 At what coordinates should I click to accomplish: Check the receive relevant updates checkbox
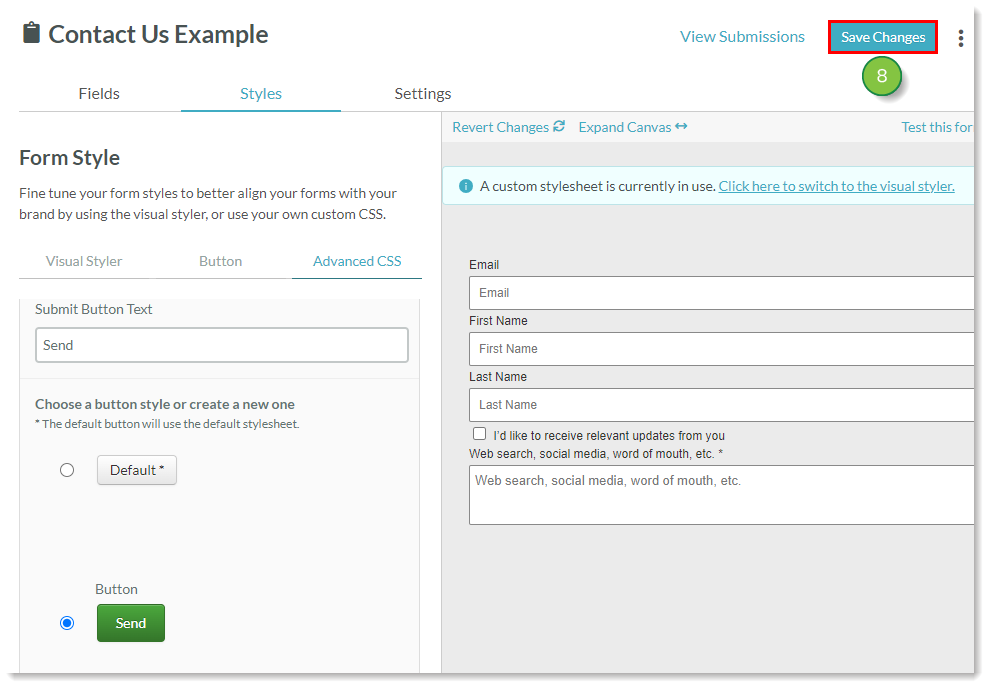[x=479, y=434]
